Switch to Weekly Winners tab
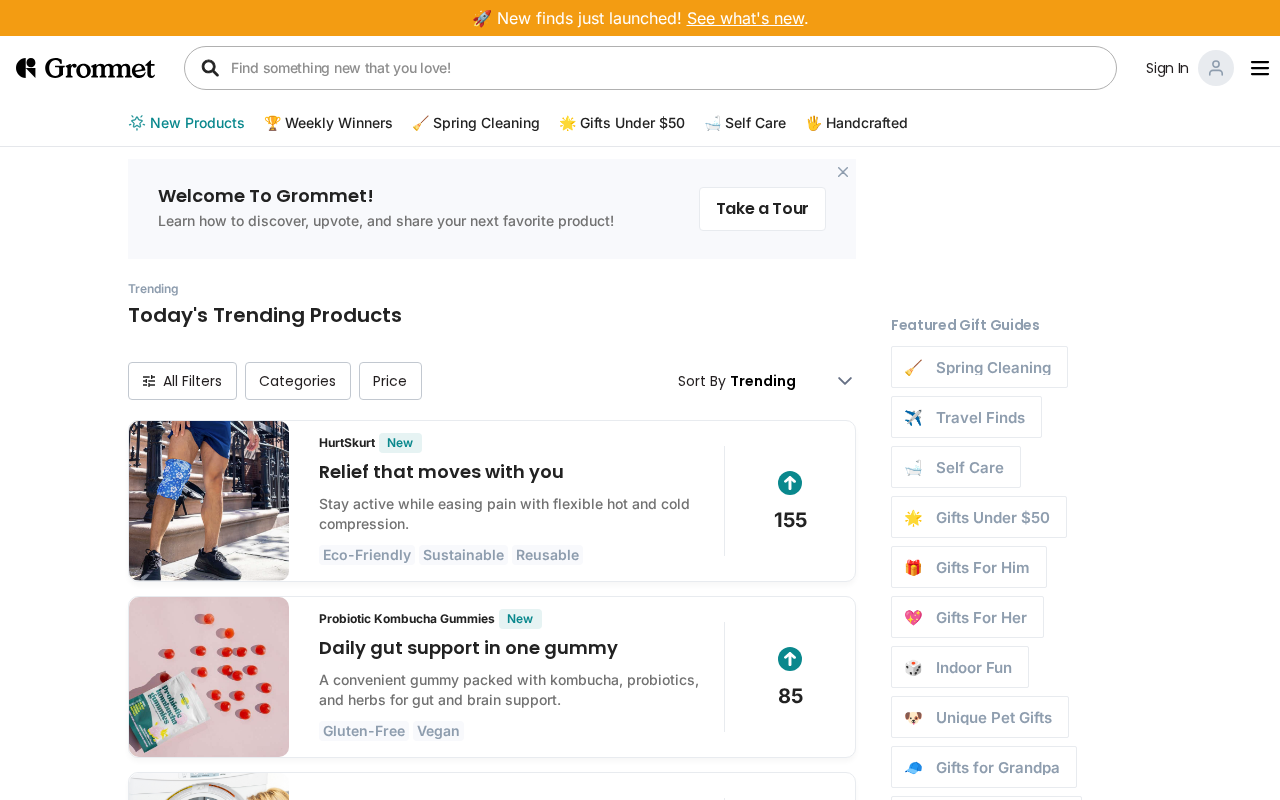The image size is (1280, 800). tap(328, 123)
